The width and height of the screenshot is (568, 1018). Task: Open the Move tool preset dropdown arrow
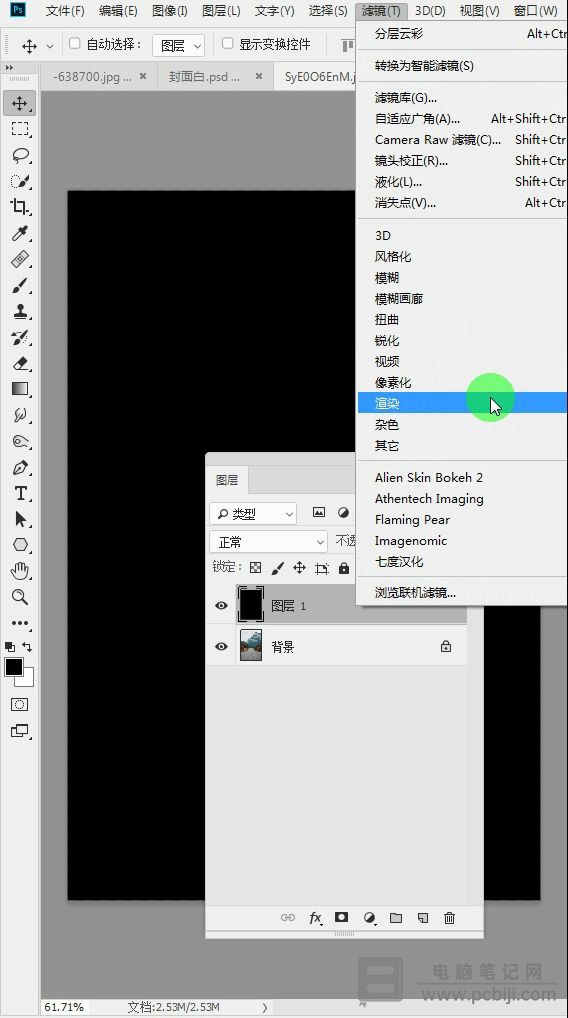(50, 47)
